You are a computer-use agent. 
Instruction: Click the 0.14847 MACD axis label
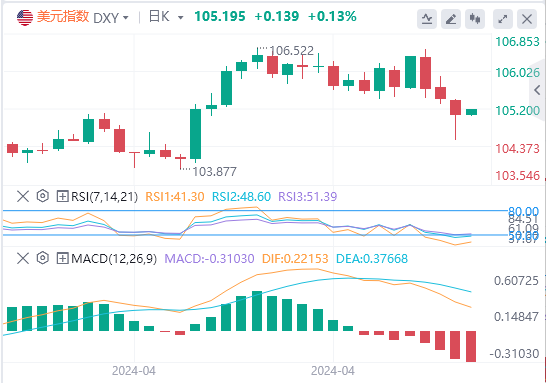tap(516, 317)
